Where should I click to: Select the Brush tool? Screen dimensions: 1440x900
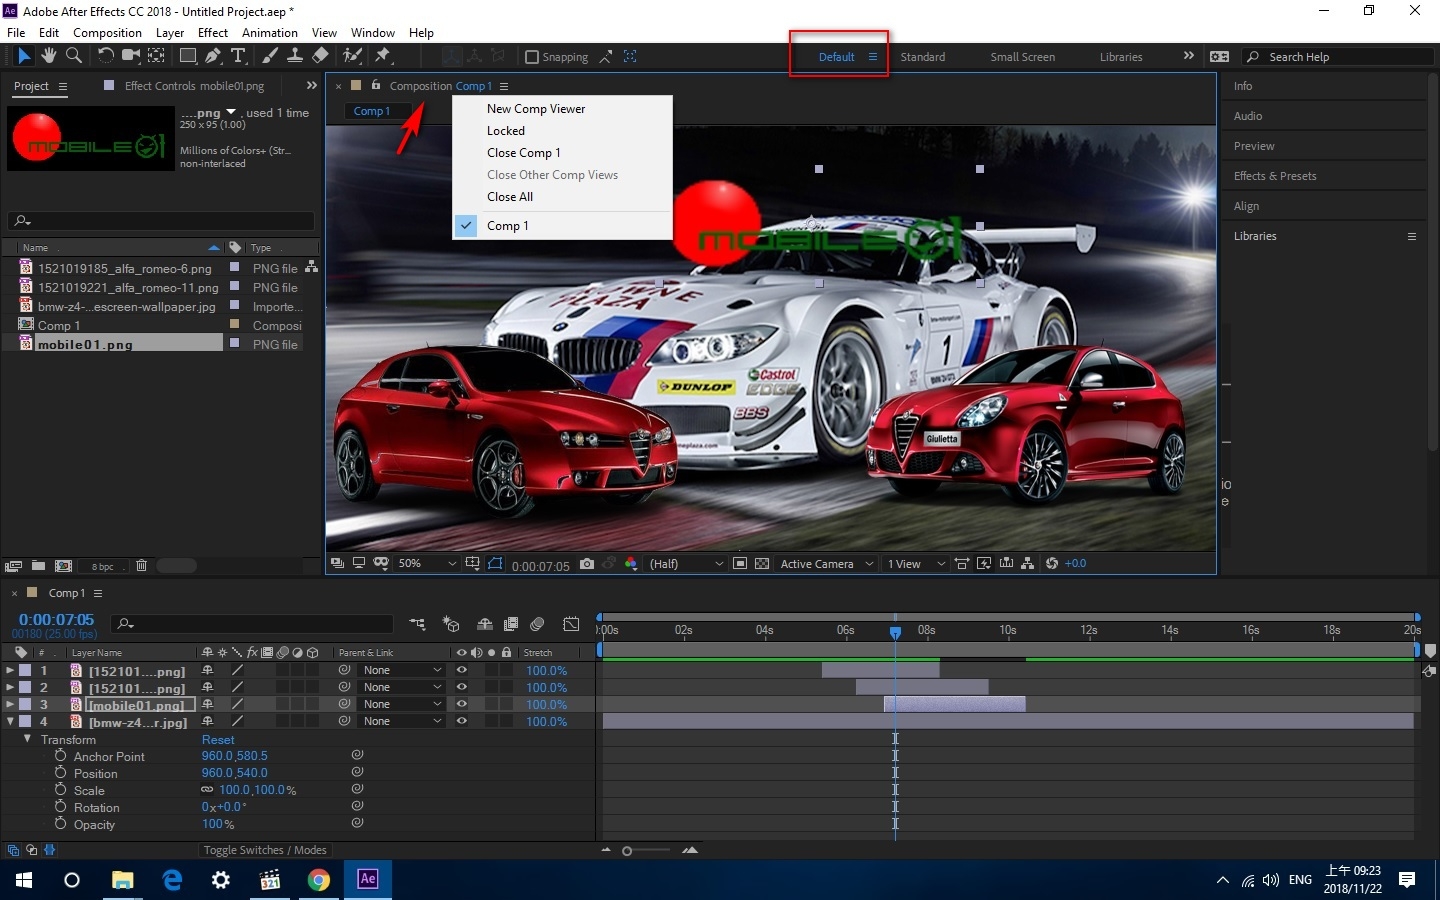[270, 56]
